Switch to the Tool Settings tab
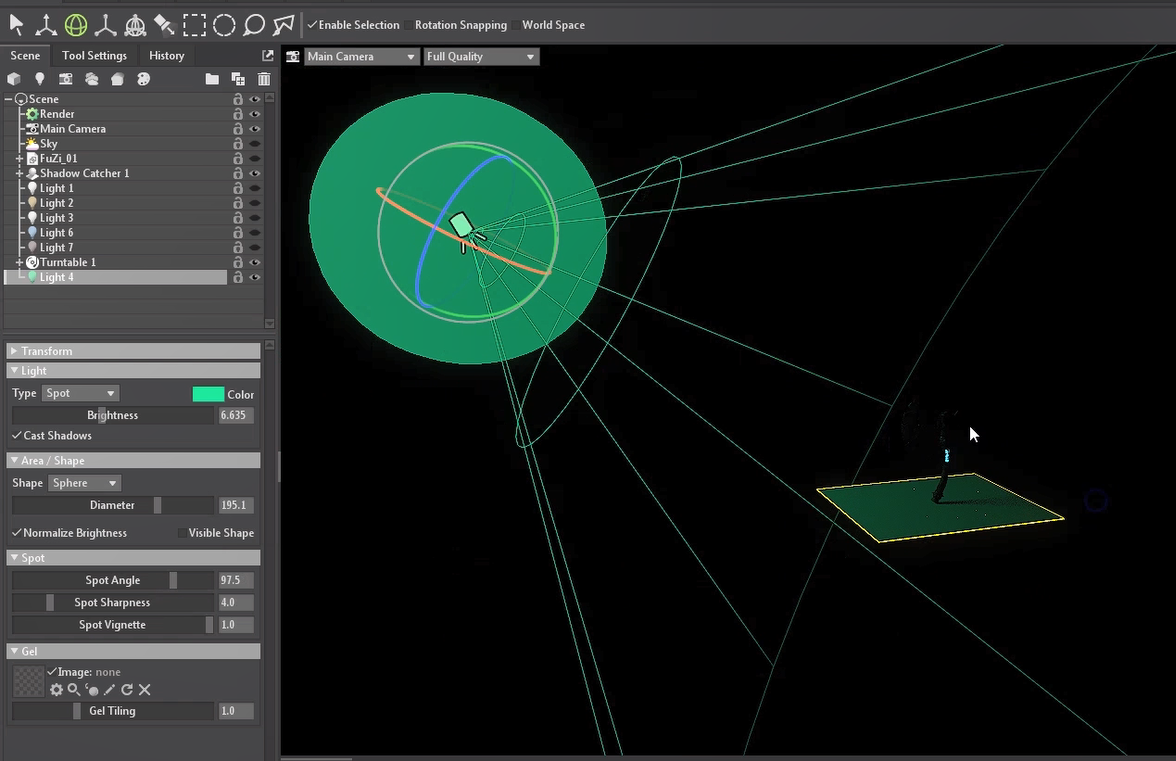The height and width of the screenshot is (761, 1176). 94,56
